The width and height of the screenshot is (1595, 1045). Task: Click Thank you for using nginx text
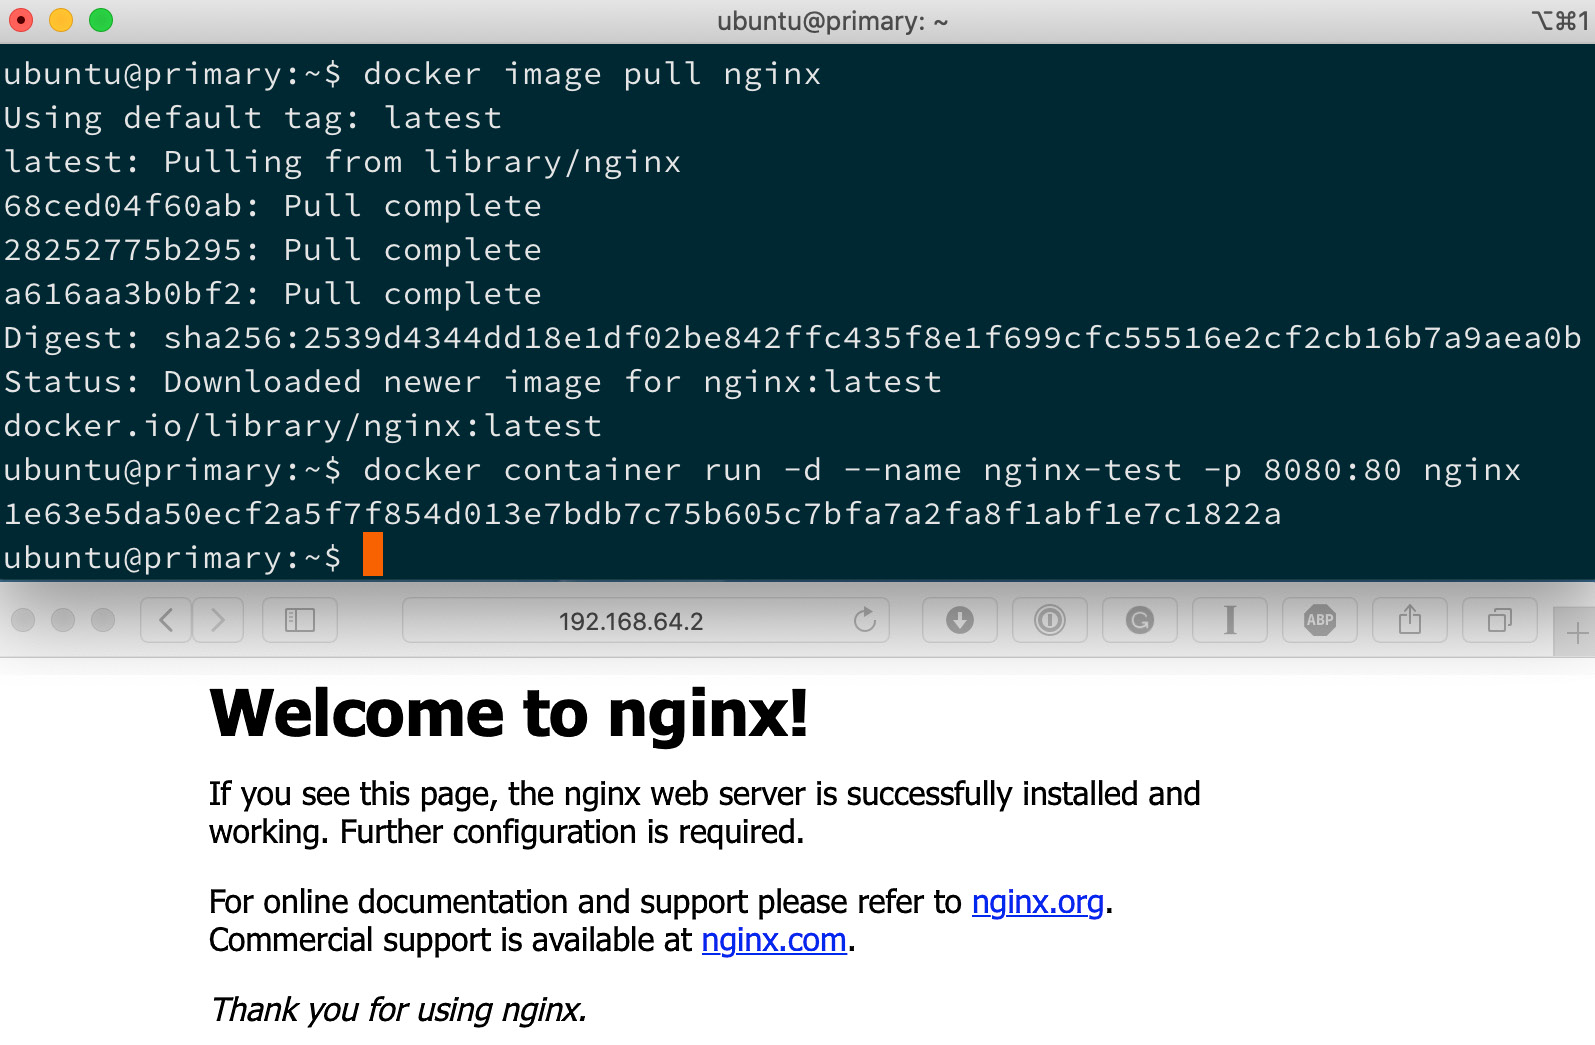(x=398, y=1010)
